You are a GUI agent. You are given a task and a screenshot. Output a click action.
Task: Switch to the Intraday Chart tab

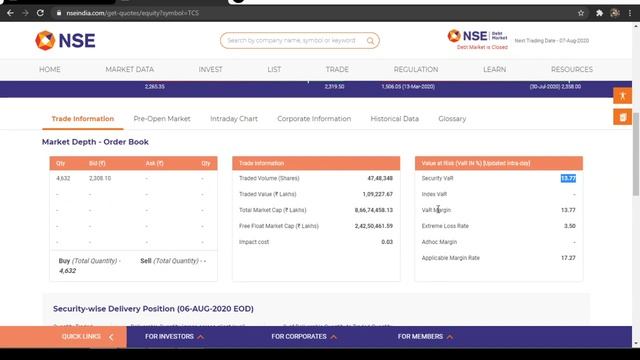coord(234,119)
